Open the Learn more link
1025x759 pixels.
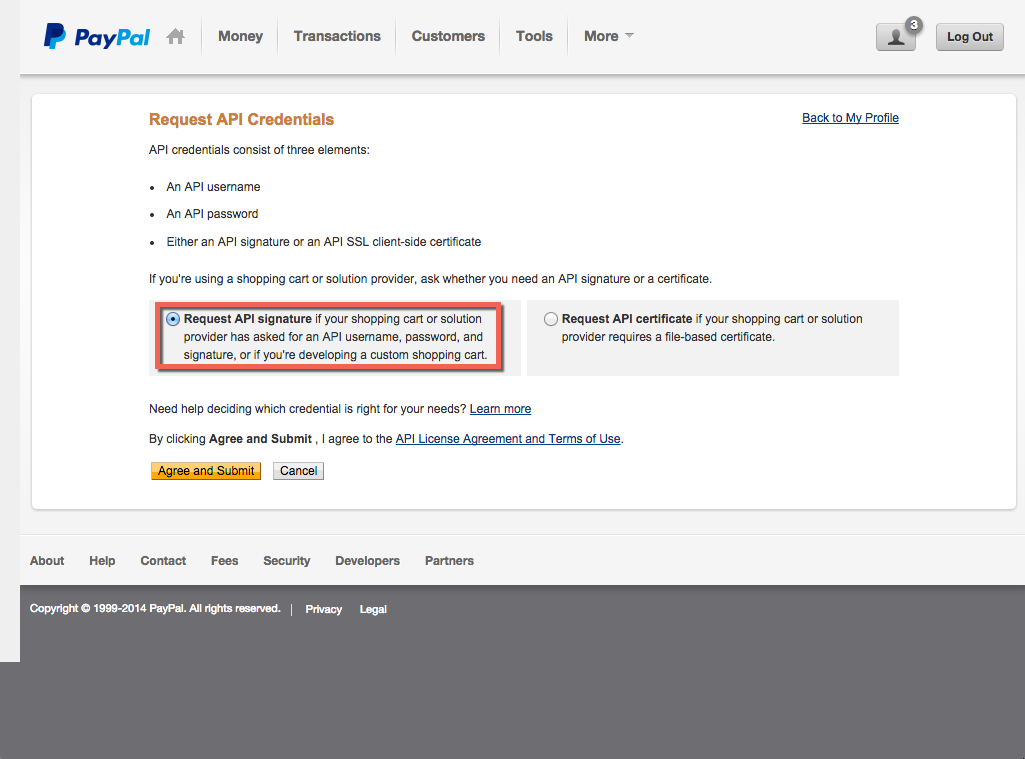[500, 409]
